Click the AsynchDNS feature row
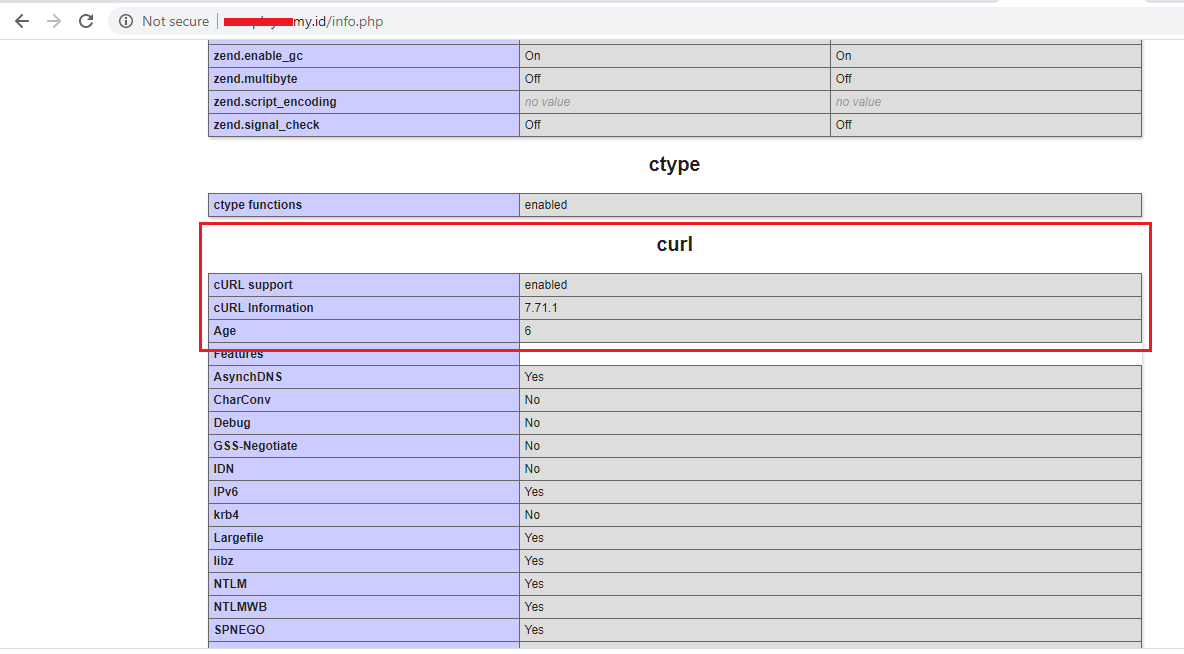The image size is (1184, 654). point(675,377)
